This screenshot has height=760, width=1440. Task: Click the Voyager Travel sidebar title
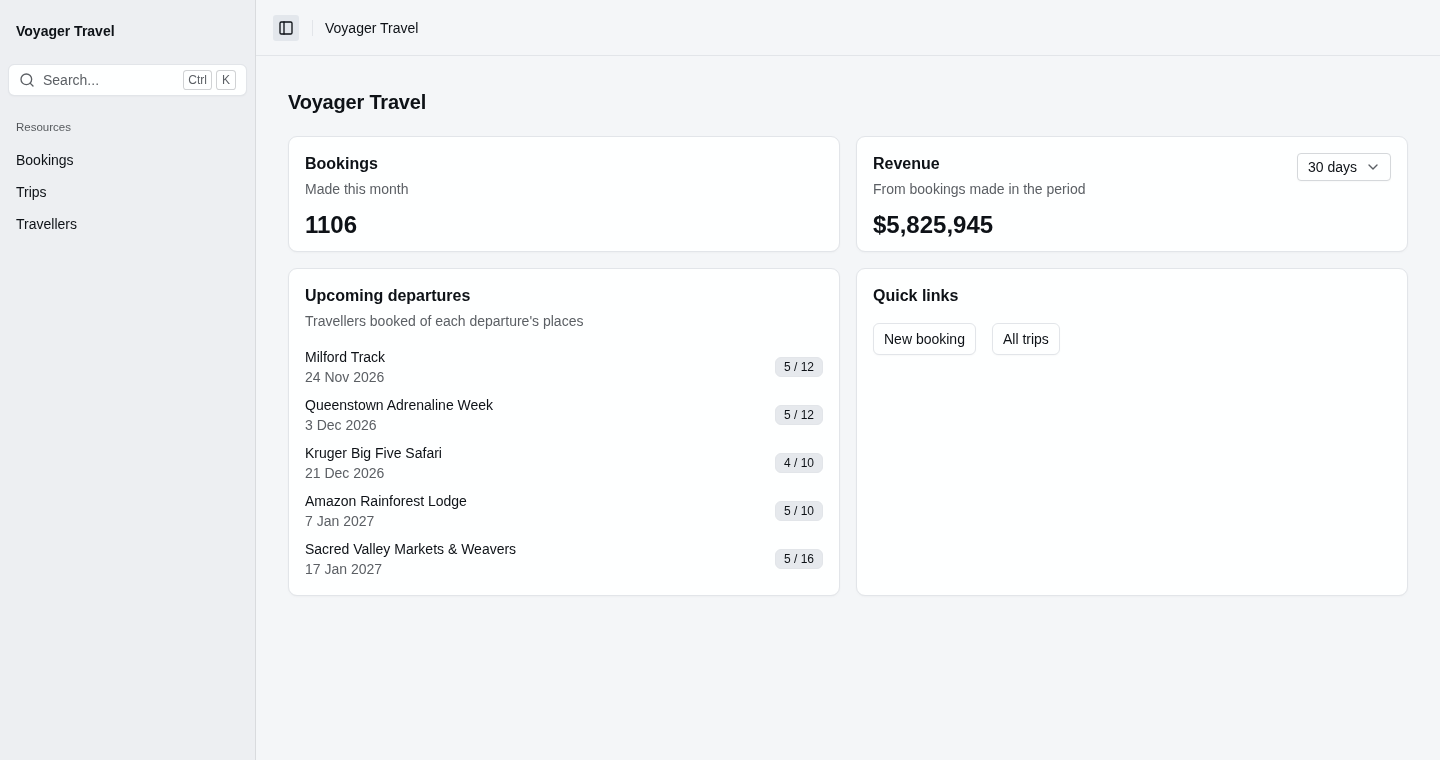[65, 31]
